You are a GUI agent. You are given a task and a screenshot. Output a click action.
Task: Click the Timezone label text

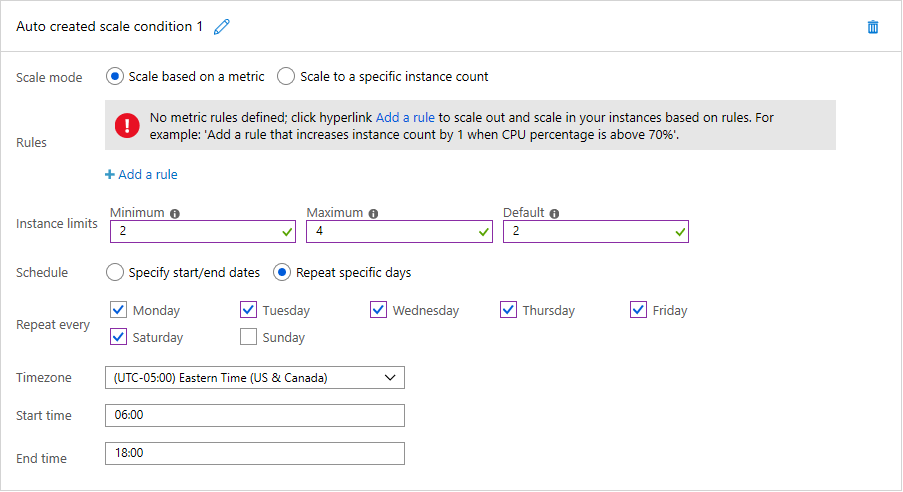click(44, 378)
